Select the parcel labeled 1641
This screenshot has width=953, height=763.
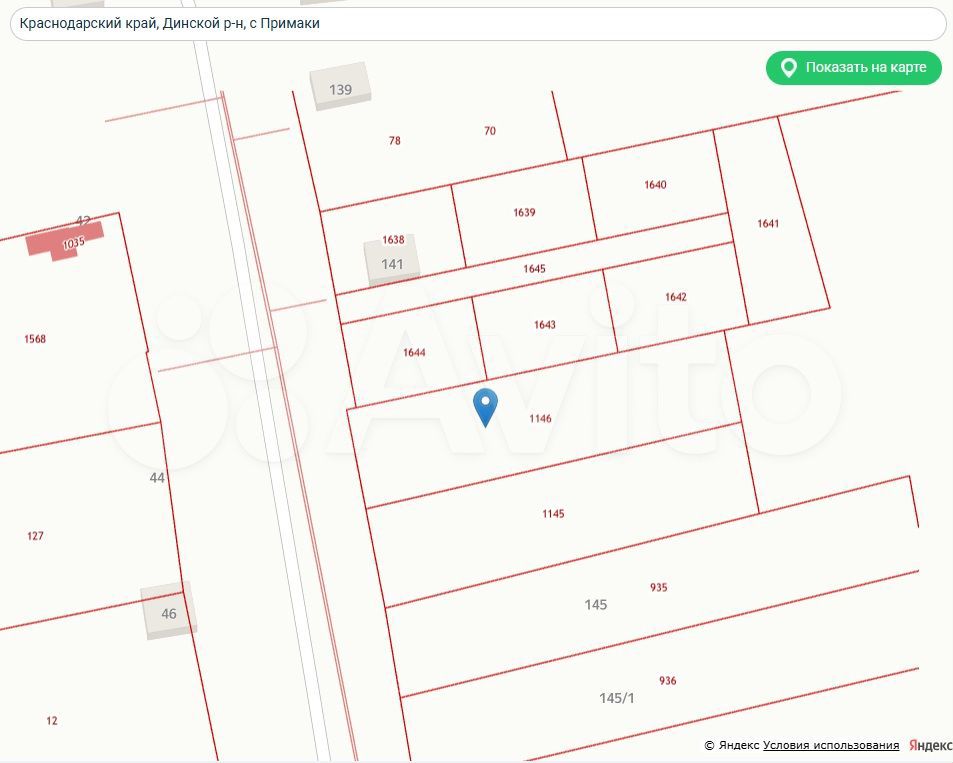tap(768, 224)
